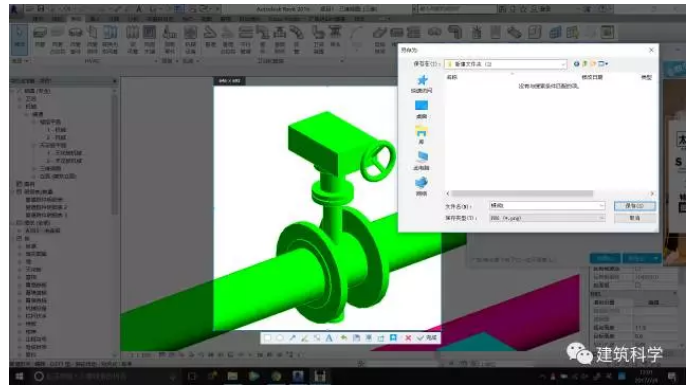
Task: Select the ellipse tool in screenshot toolbar
Action: (x=280, y=338)
